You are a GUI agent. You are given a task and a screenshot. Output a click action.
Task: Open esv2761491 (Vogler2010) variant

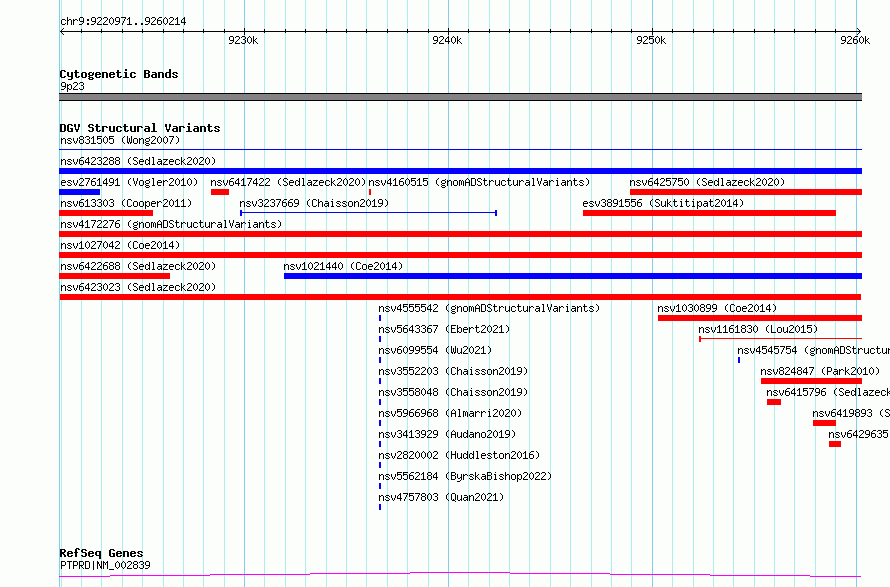coord(129,182)
